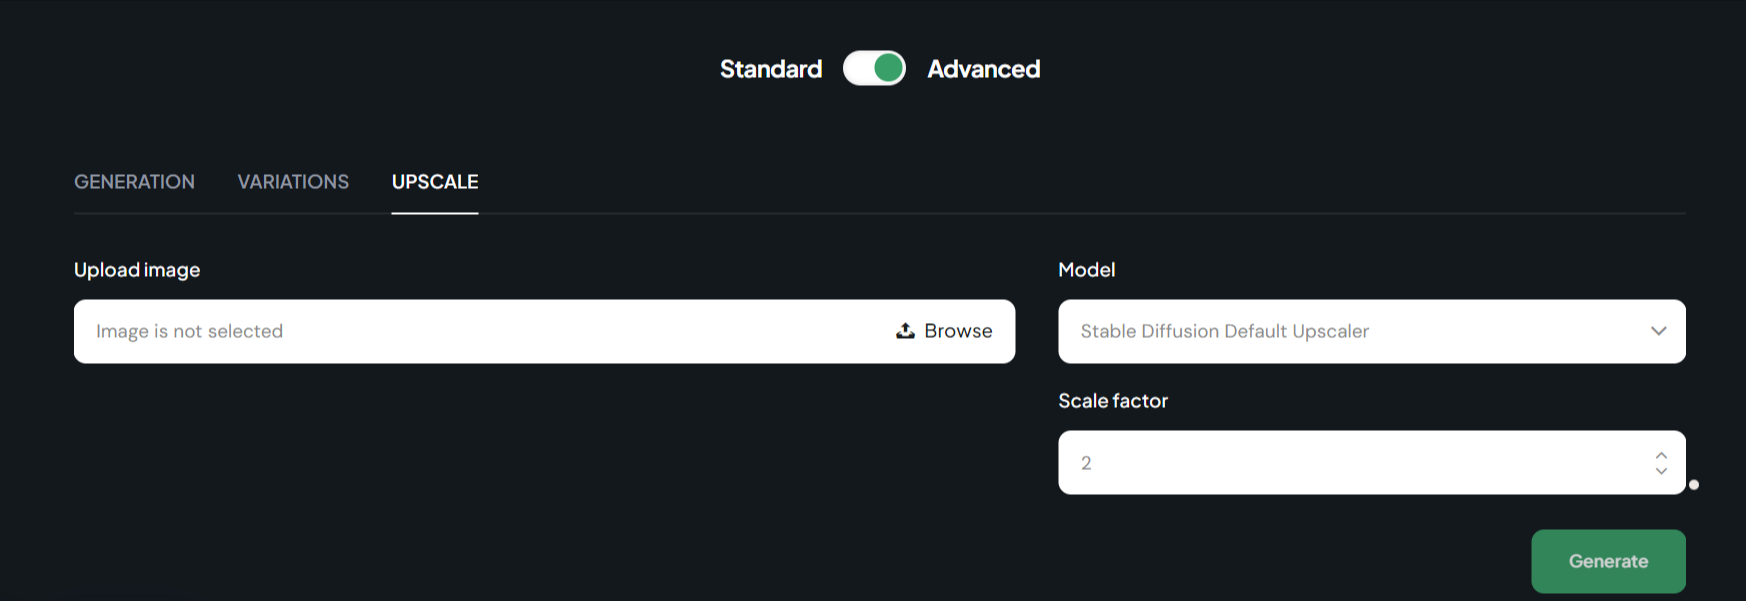Click the Advanced mode label
Screen dimensions: 1746x601
[x=984, y=69]
